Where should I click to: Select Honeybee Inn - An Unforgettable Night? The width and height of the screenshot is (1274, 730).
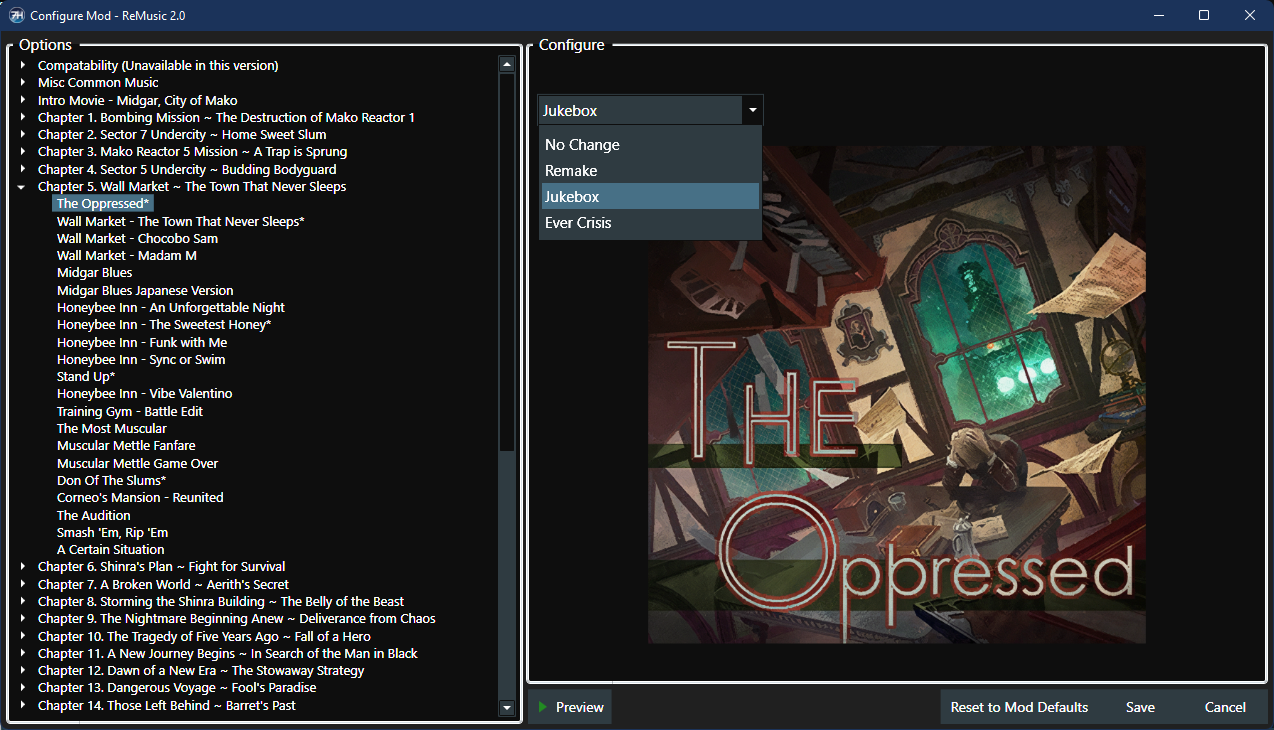[171, 307]
